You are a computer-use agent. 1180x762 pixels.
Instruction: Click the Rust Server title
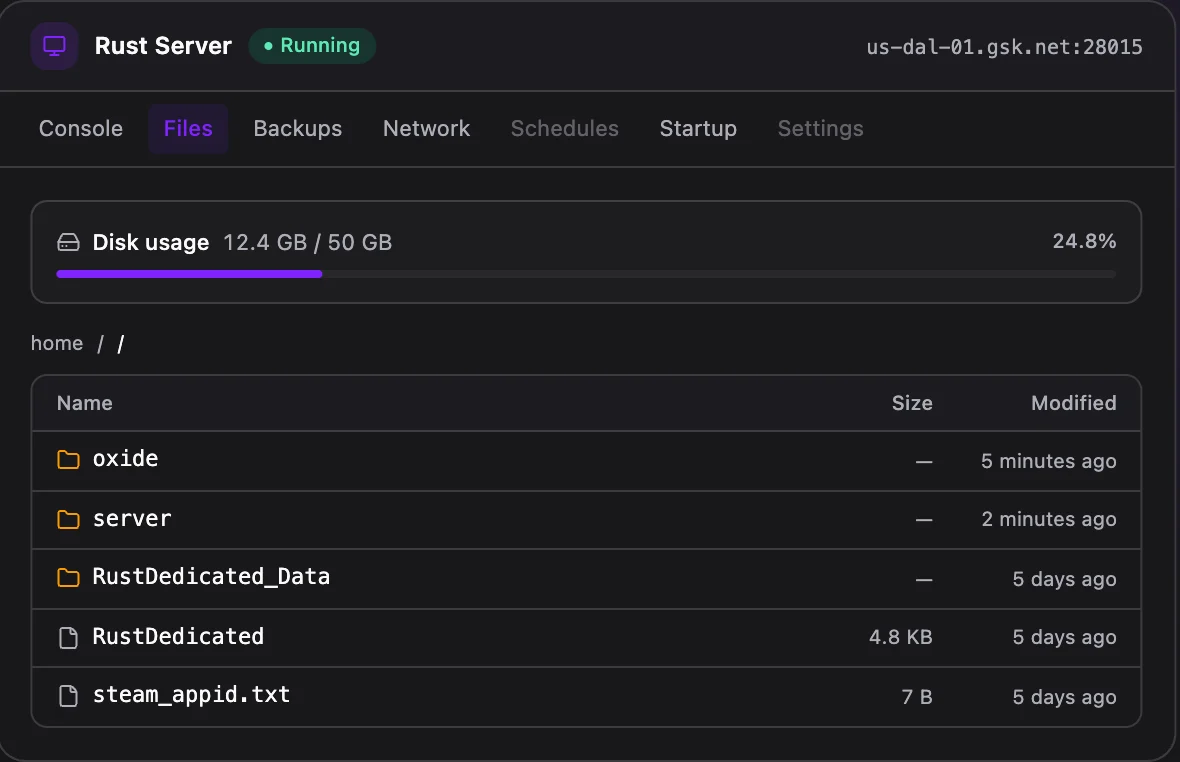[163, 46]
